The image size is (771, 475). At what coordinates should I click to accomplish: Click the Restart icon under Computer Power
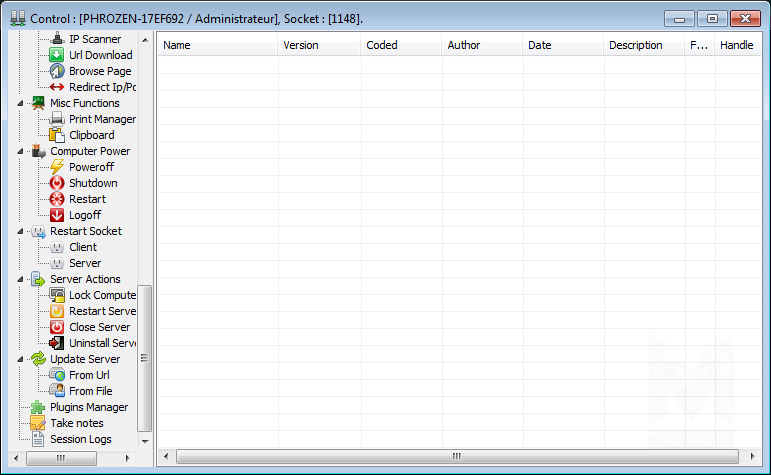pos(57,199)
